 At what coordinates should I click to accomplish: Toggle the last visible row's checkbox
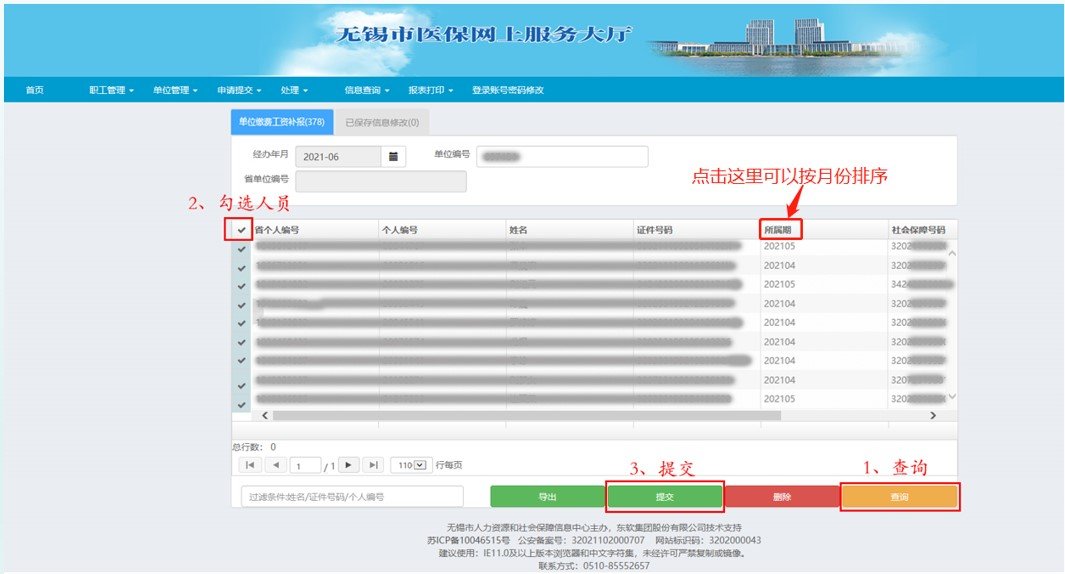pyautogui.click(x=241, y=403)
